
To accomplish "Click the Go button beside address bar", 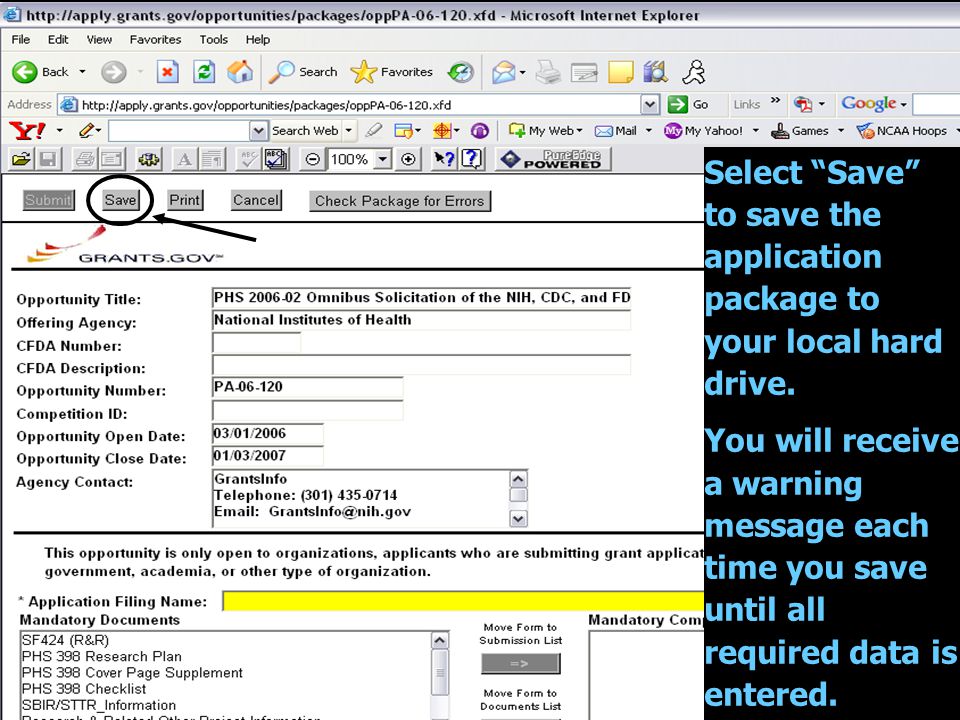I will point(689,105).
